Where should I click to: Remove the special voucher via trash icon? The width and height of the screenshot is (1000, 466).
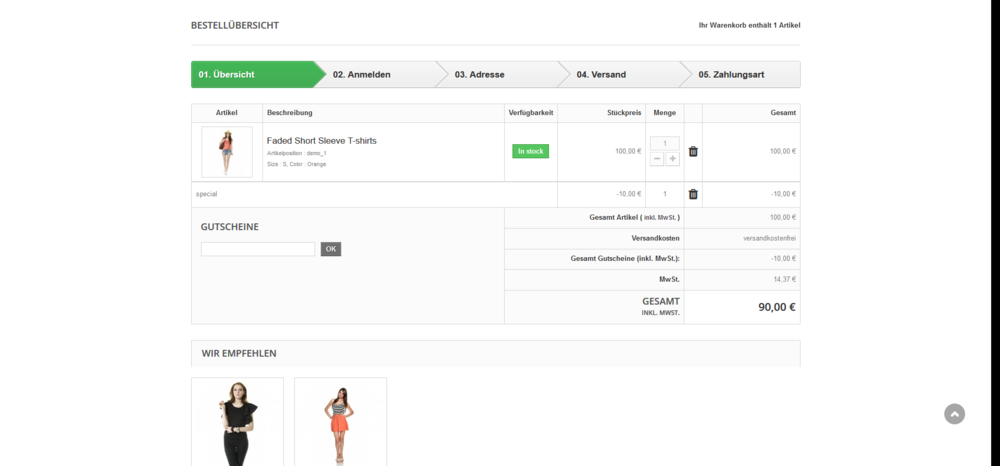[x=693, y=194]
